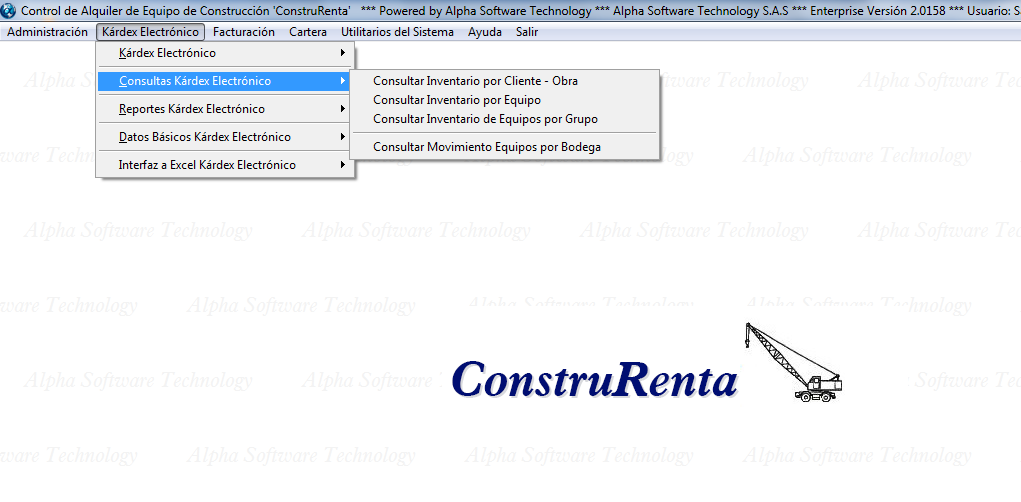Close the Kárdex Electrónico menu bar item

[150, 32]
